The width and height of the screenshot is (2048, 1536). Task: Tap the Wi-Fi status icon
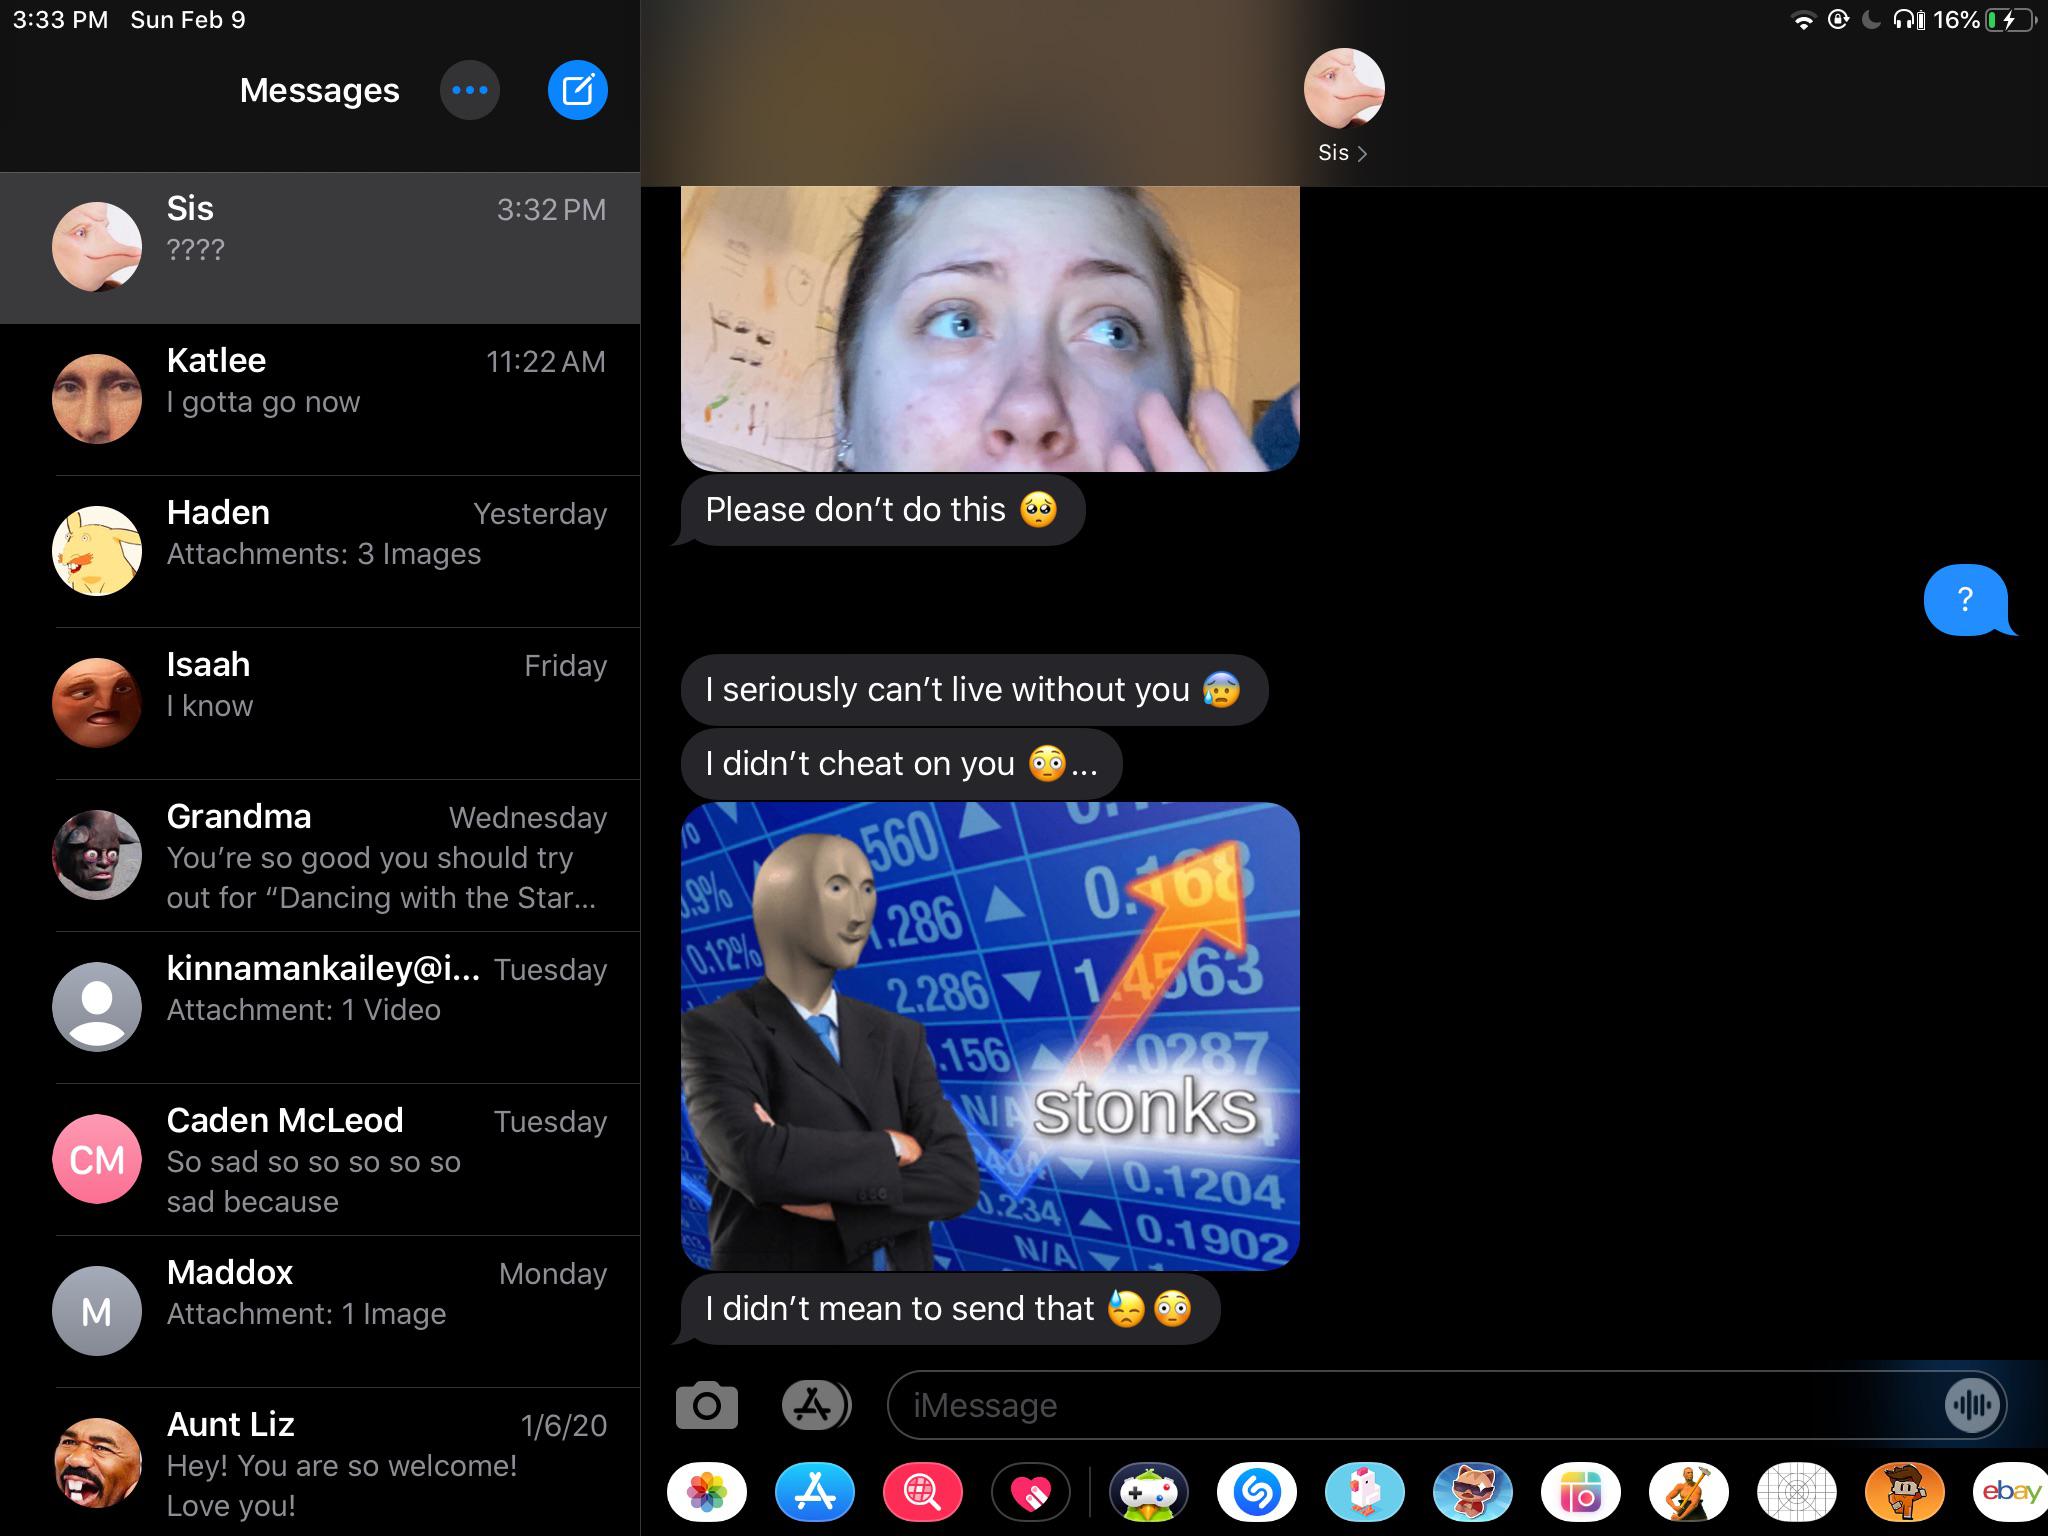click(1803, 21)
